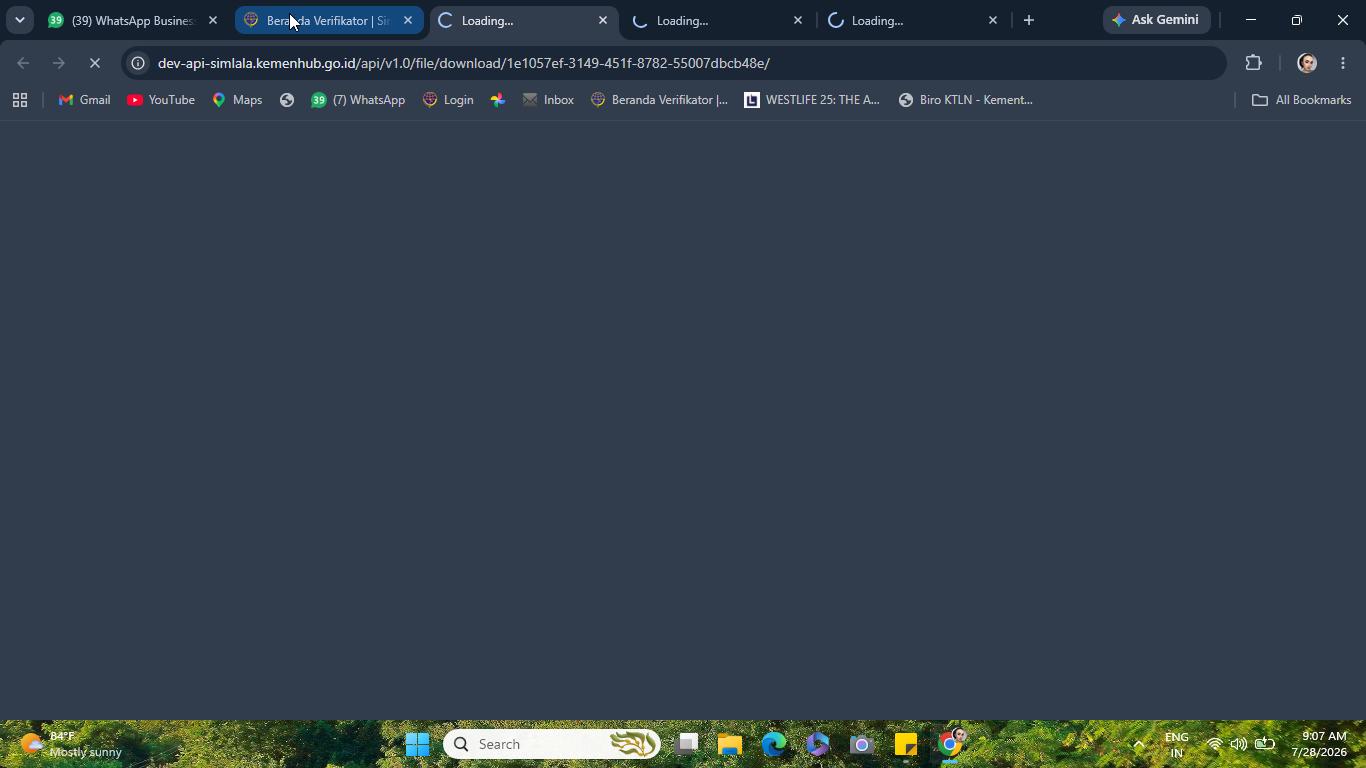Open the Wi-Fi network icon
This screenshot has height=768, width=1366.
coord(1214,744)
